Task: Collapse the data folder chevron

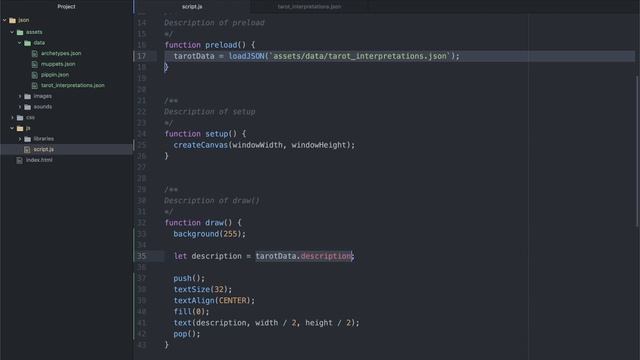Action: click(19, 42)
